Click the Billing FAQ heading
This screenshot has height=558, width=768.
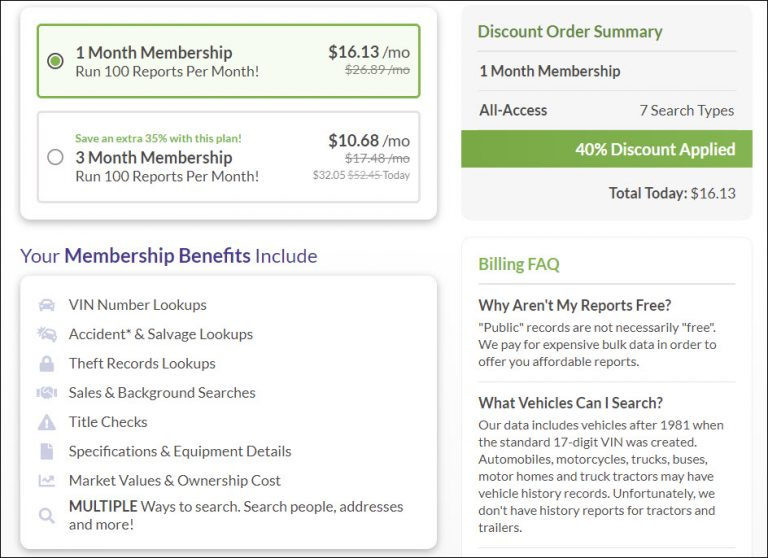click(x=519, y=264)
